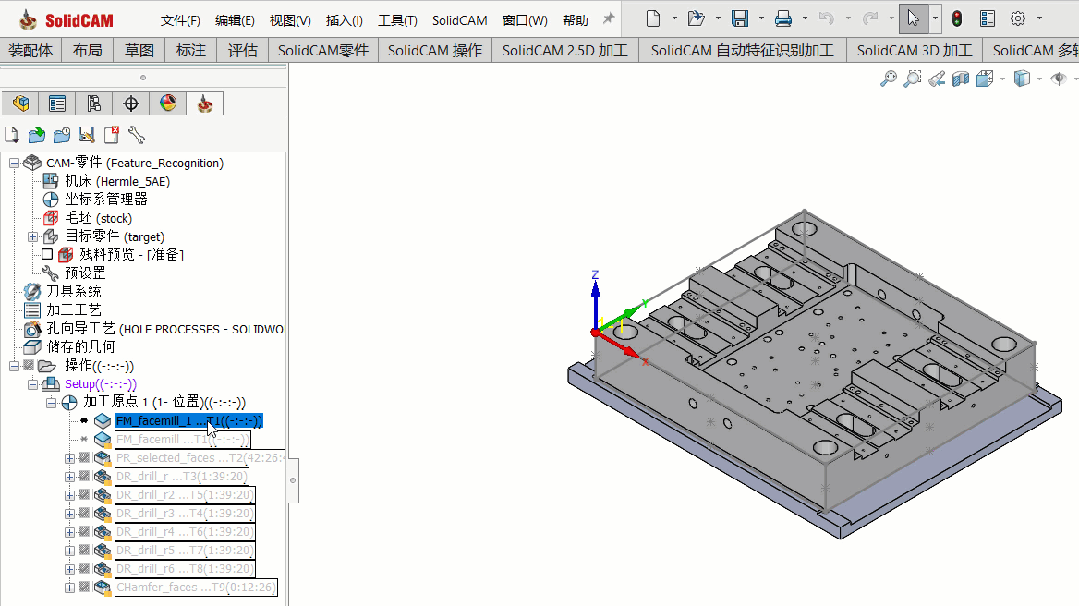The height and width of the screenshot is (606, 1079).
Task: Switch to the SolidCAM 3D 加工 tab
Action: (x=915, y=50)
